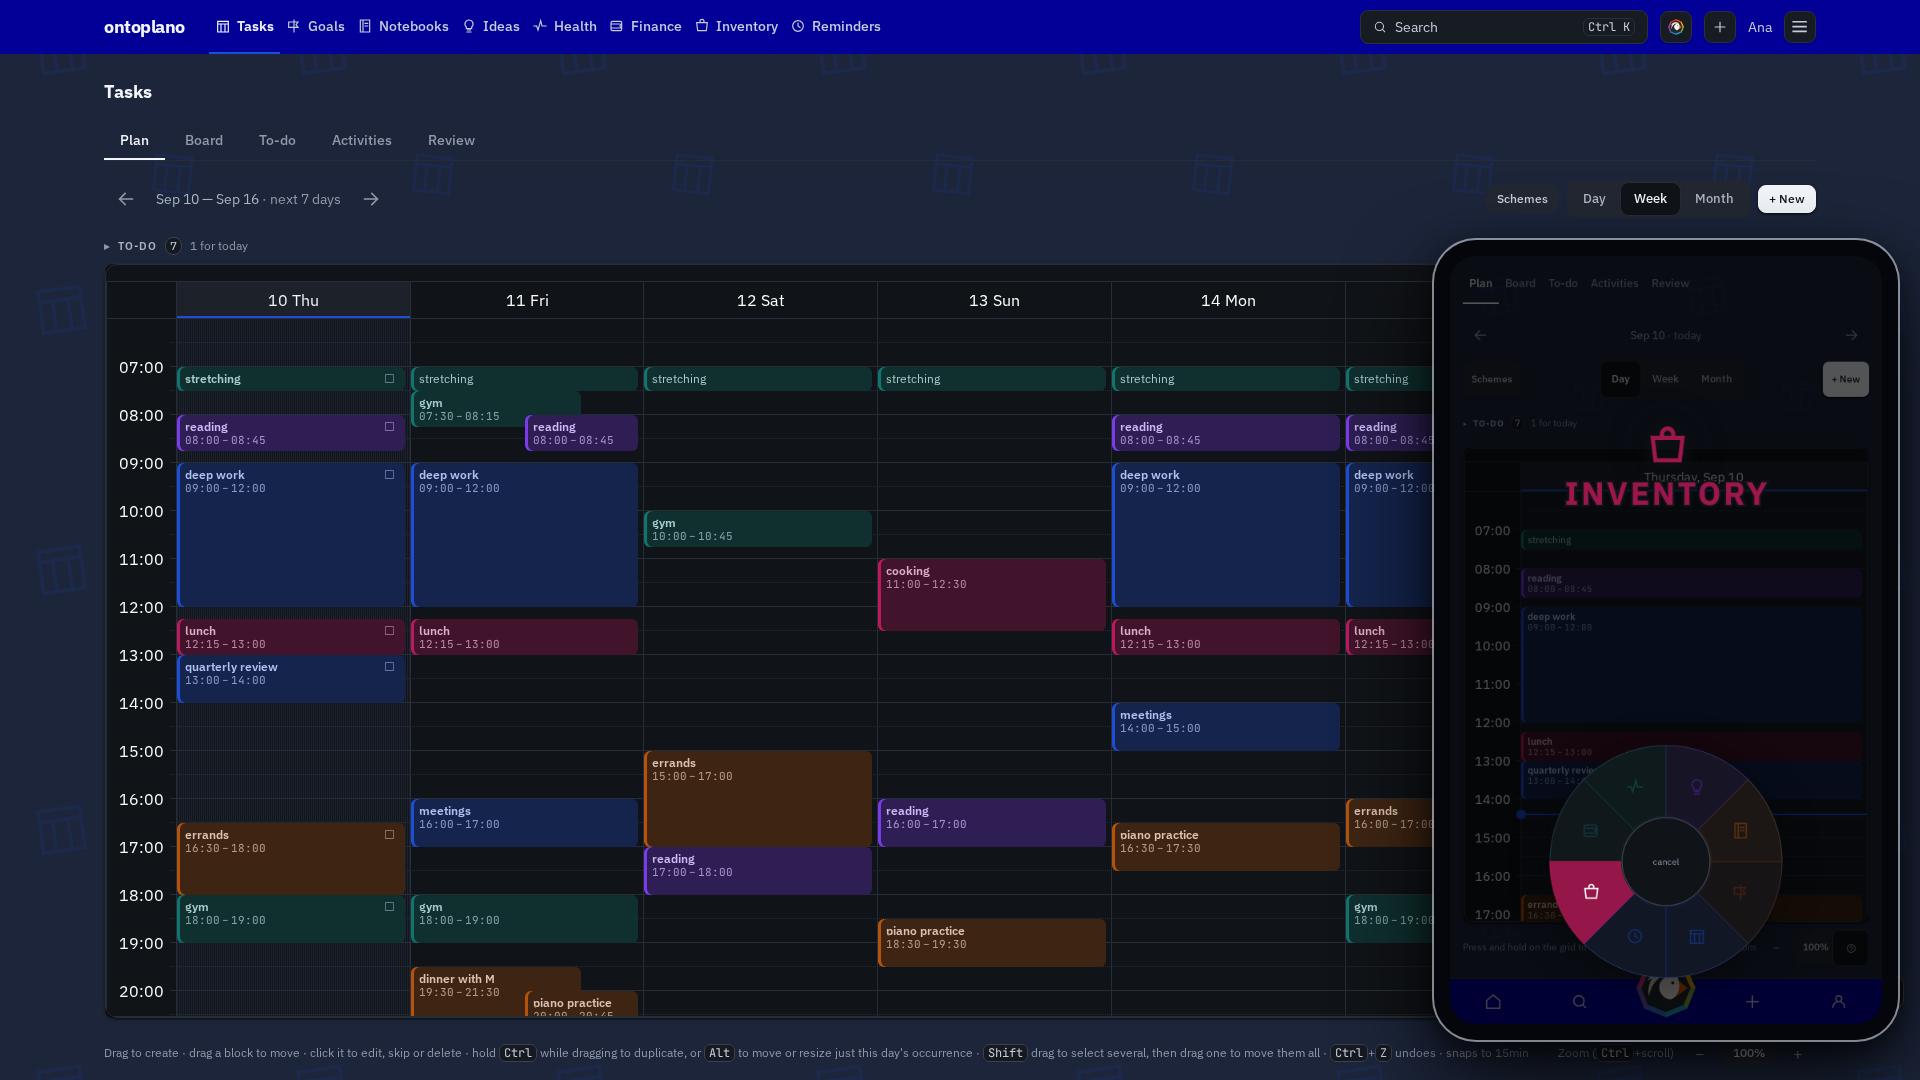
Task: Open the Notebooks section
Action: (x=404, y=27)
